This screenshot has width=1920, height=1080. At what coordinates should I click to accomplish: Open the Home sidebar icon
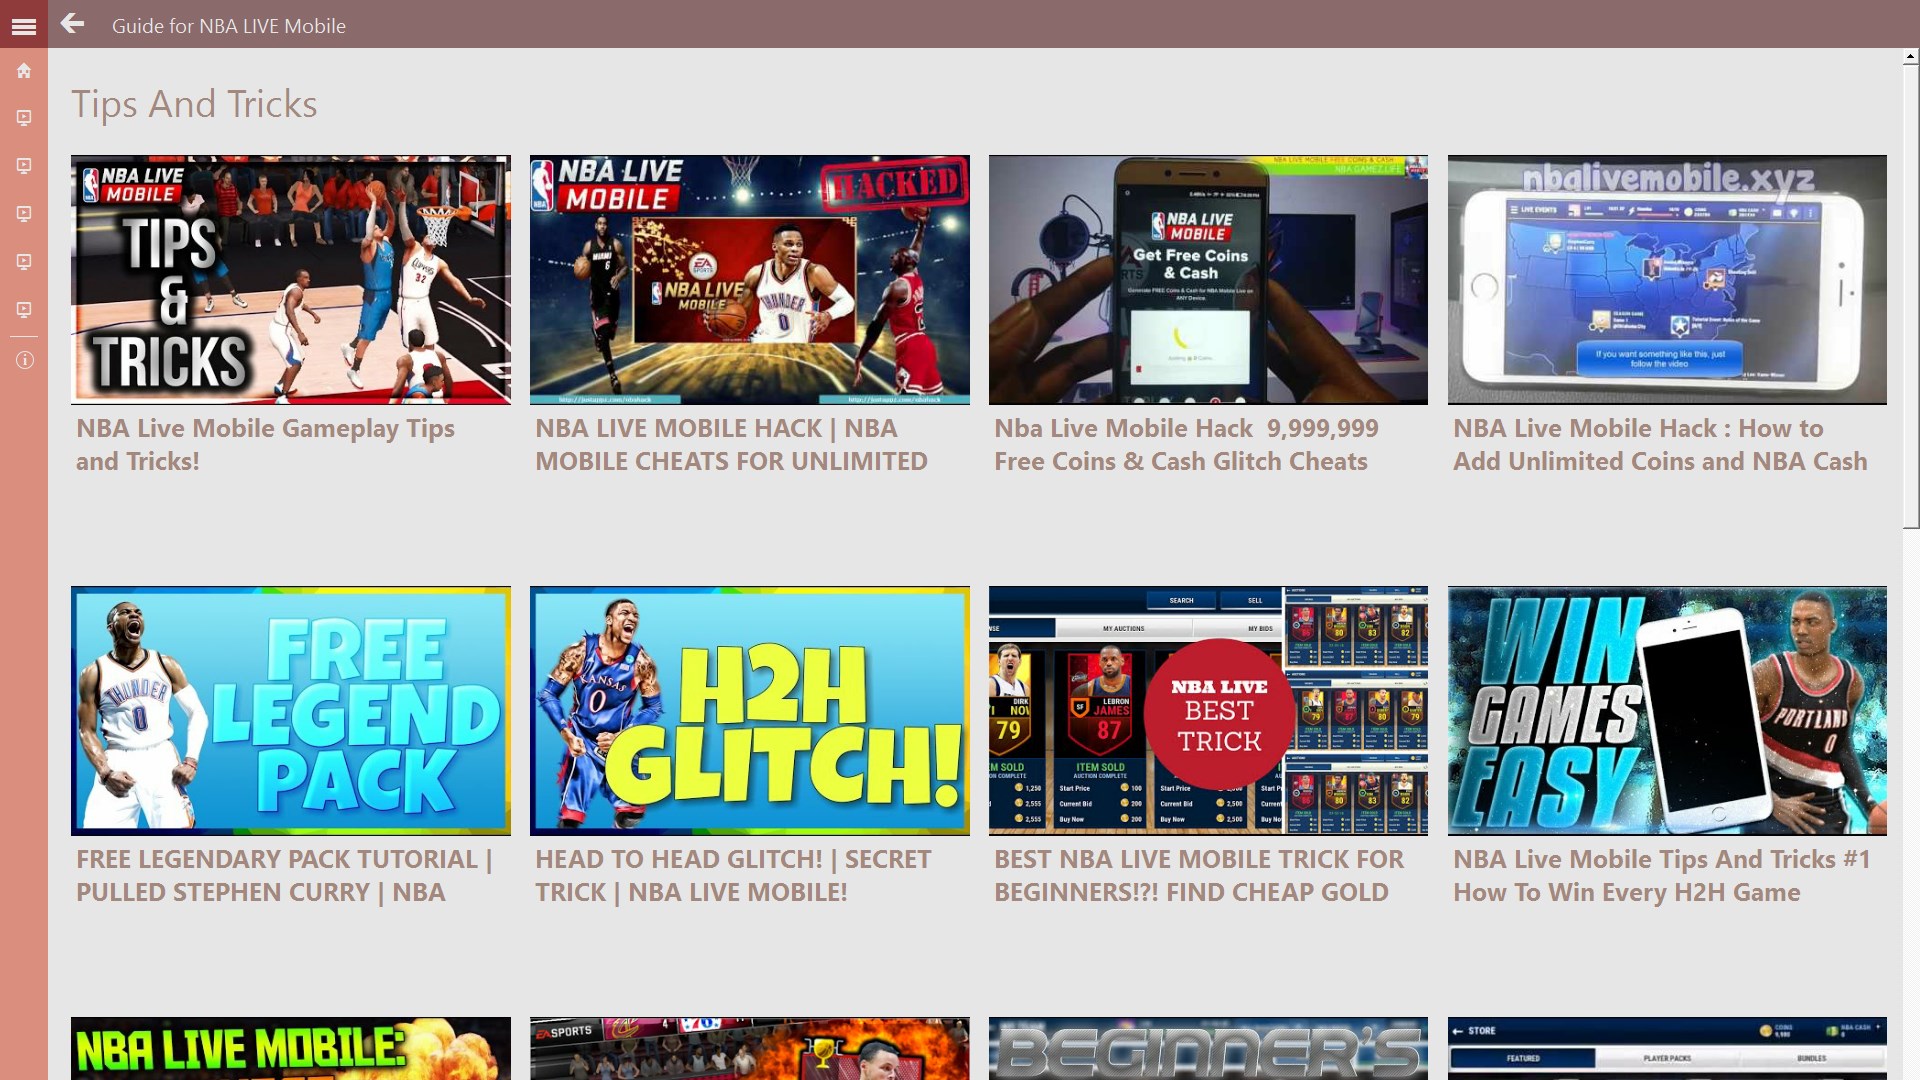click(24, 71)
